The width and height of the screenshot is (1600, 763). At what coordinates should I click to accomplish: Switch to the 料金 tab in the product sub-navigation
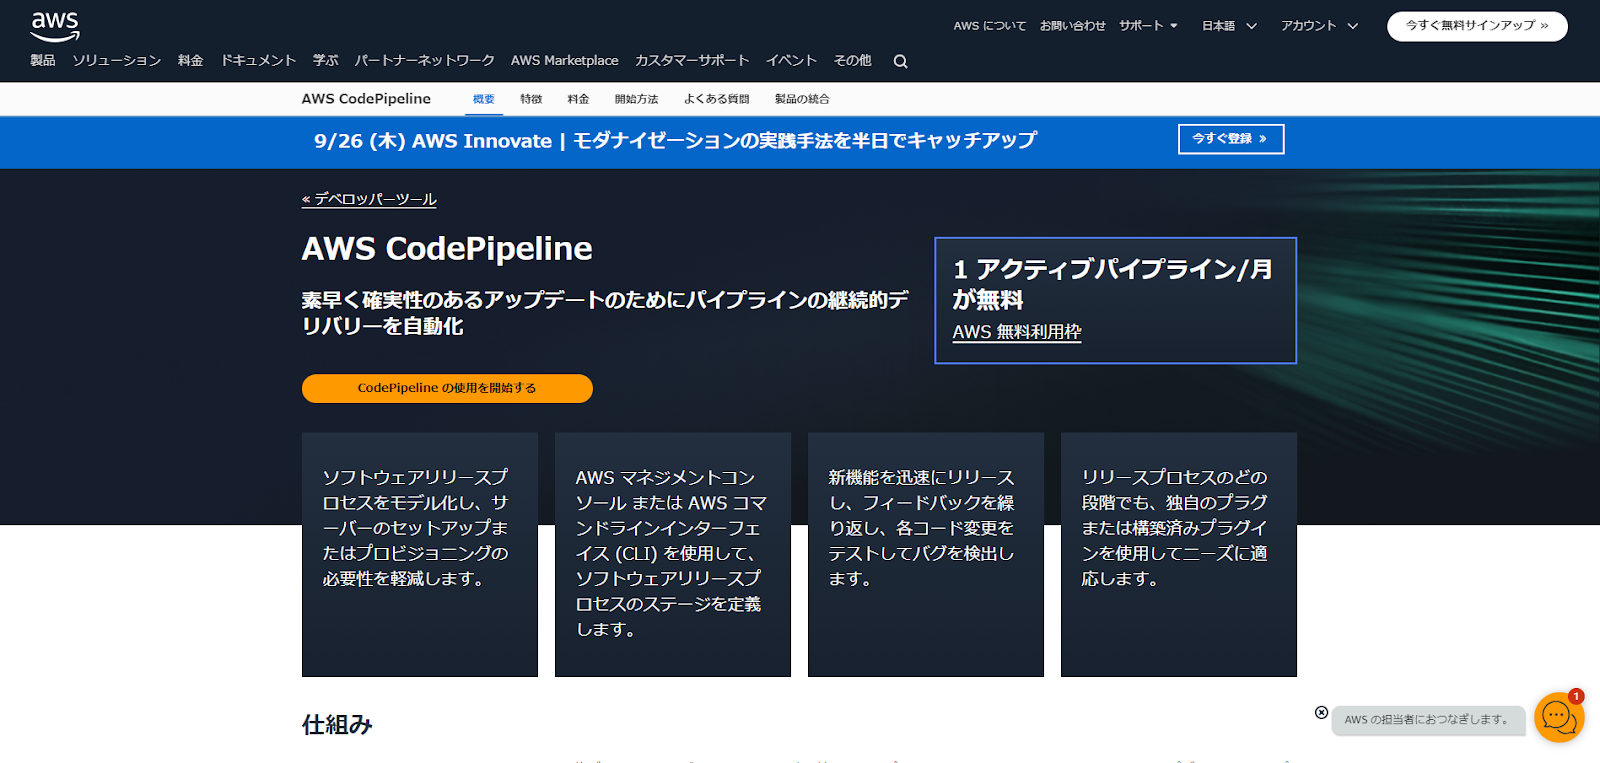(x=578, y=99)
